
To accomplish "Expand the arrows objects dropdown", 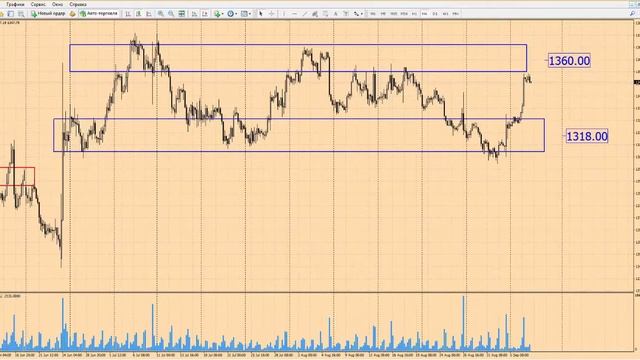I will [x=362, y=14].
